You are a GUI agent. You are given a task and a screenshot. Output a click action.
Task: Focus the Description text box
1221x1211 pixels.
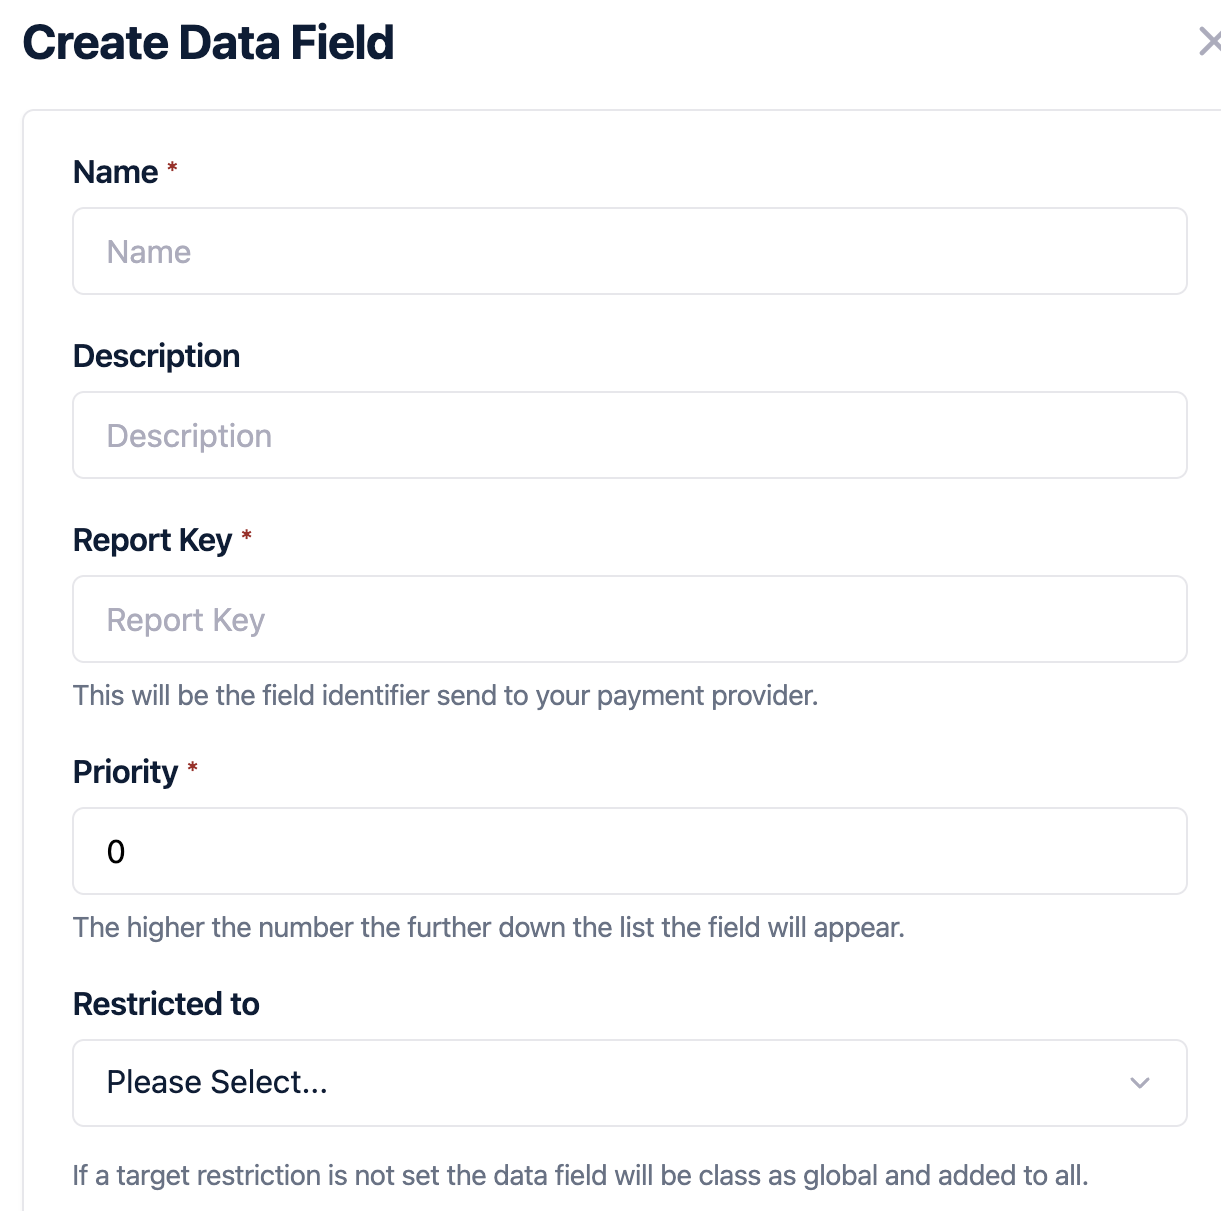[629, 435]
